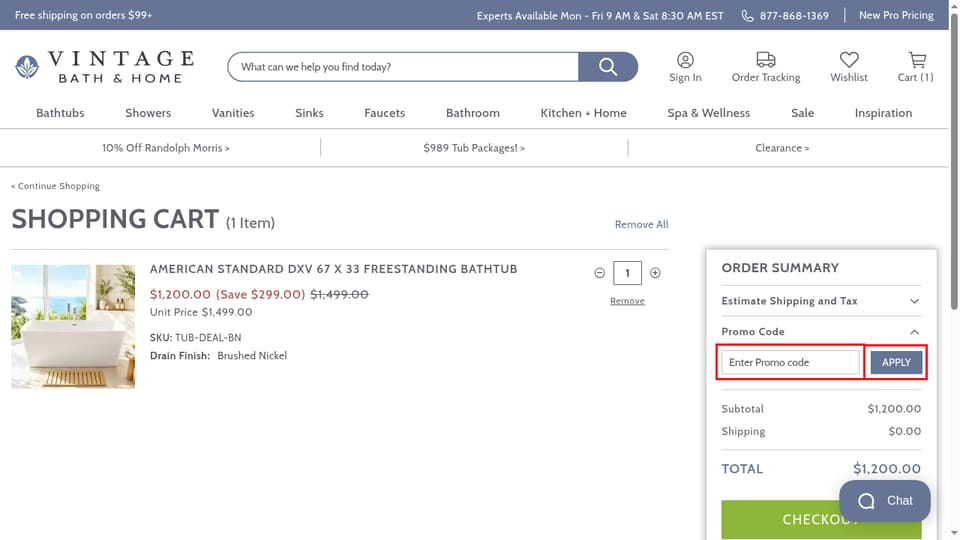This screenshot has height=540, width=960.
Task: Open the Bathroom menu
Action: point(473,113)
